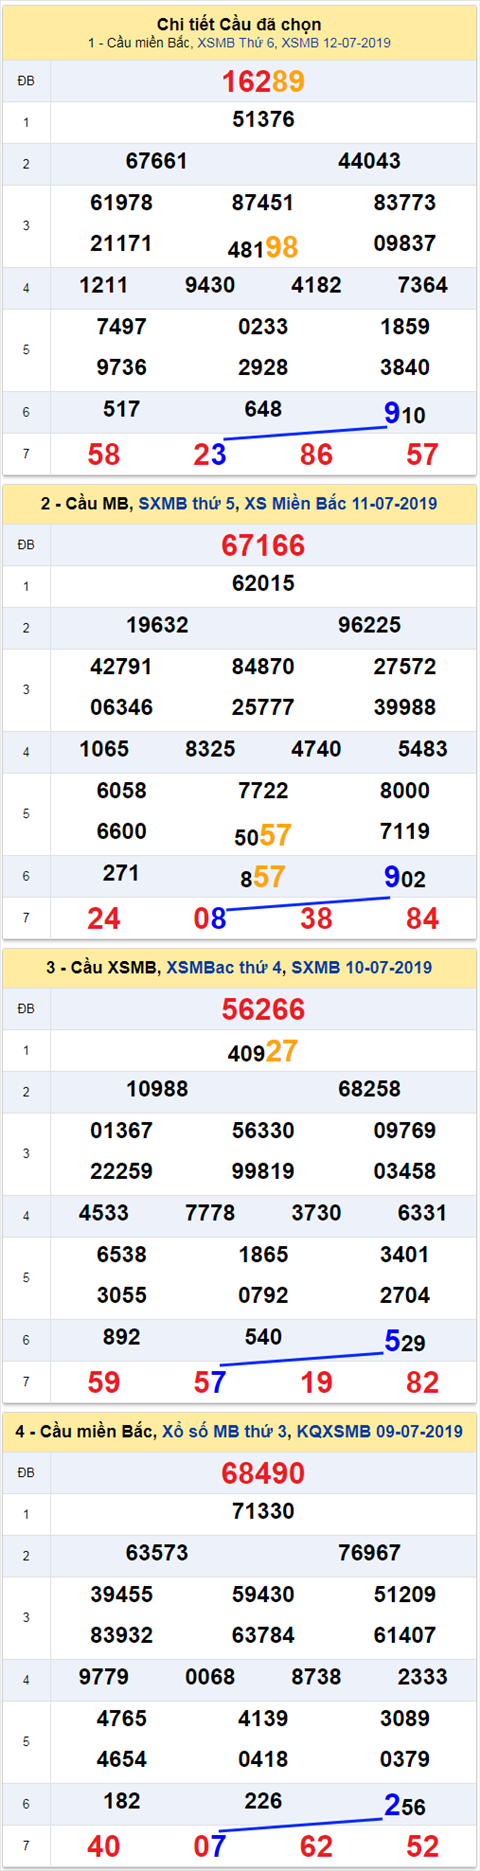Click fourth prize number 2333
Image resolution: width=480 pixels, height=1871 pixels.
422,1677
